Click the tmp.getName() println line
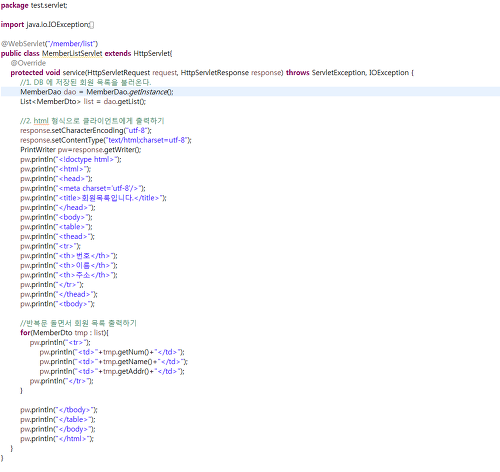Screen dimensions: 500x472 click(114, 362)
